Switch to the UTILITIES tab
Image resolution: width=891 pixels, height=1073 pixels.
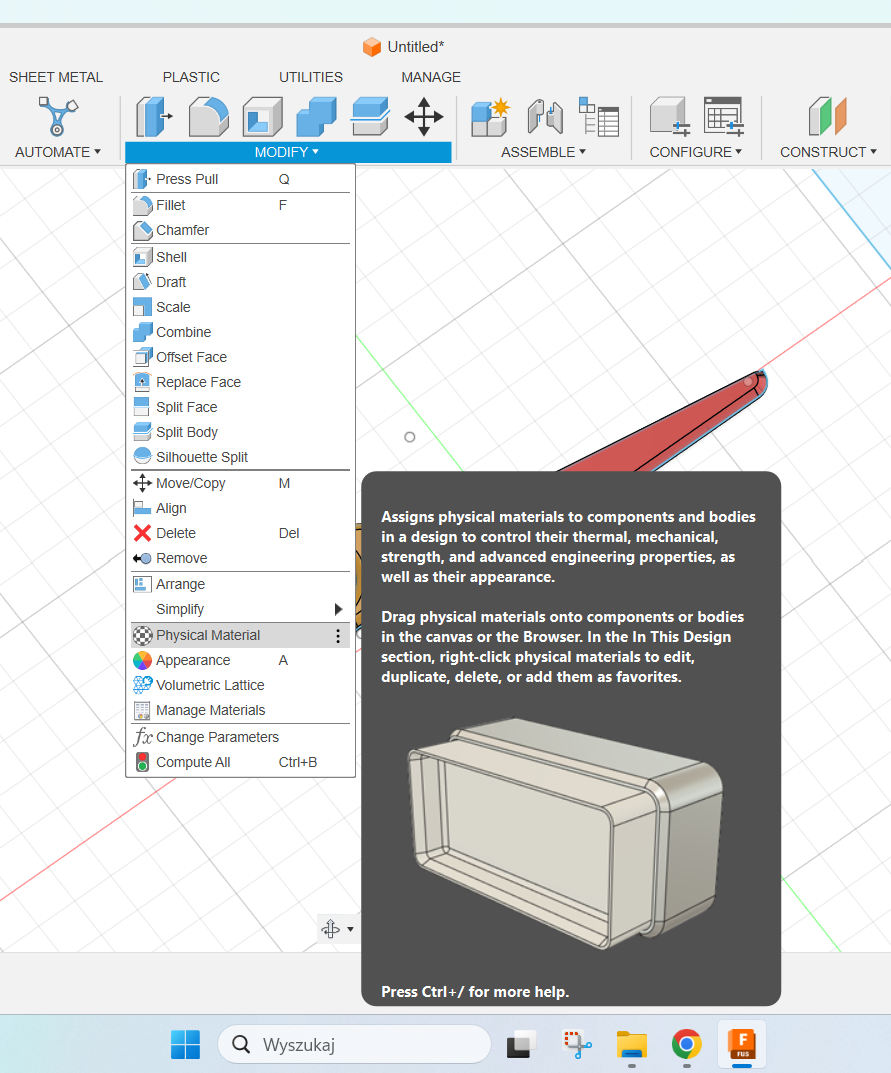pyautogui.click(x=311, y=77)
